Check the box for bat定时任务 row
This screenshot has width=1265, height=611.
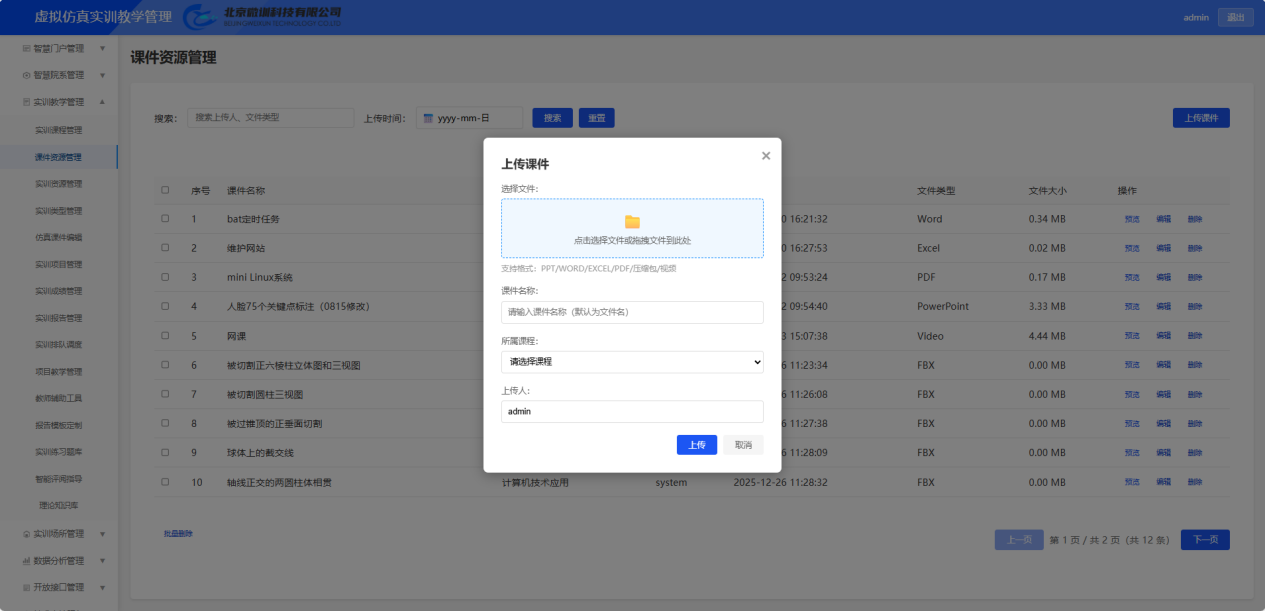coord(165,219)
